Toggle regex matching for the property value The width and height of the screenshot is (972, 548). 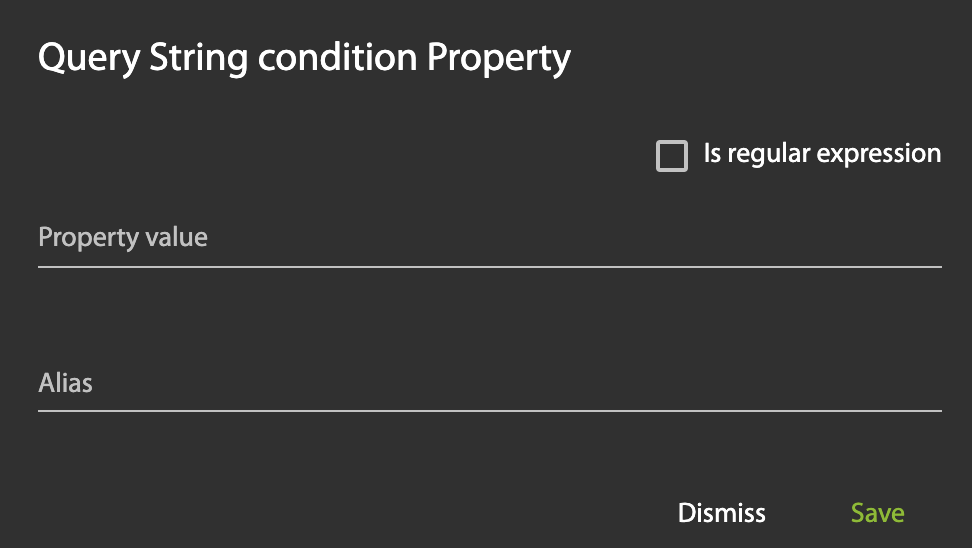[672, 155]
